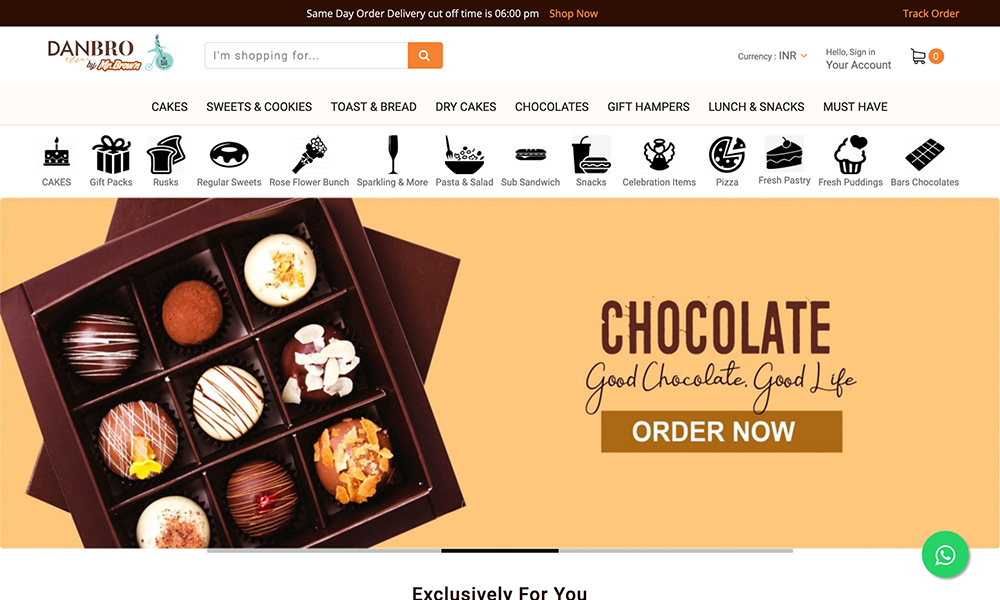Open the shopping cart icon
Image resolution: width=1000 pixels, height=600 pixels.
pyautogui.click(x=918, y=57)
